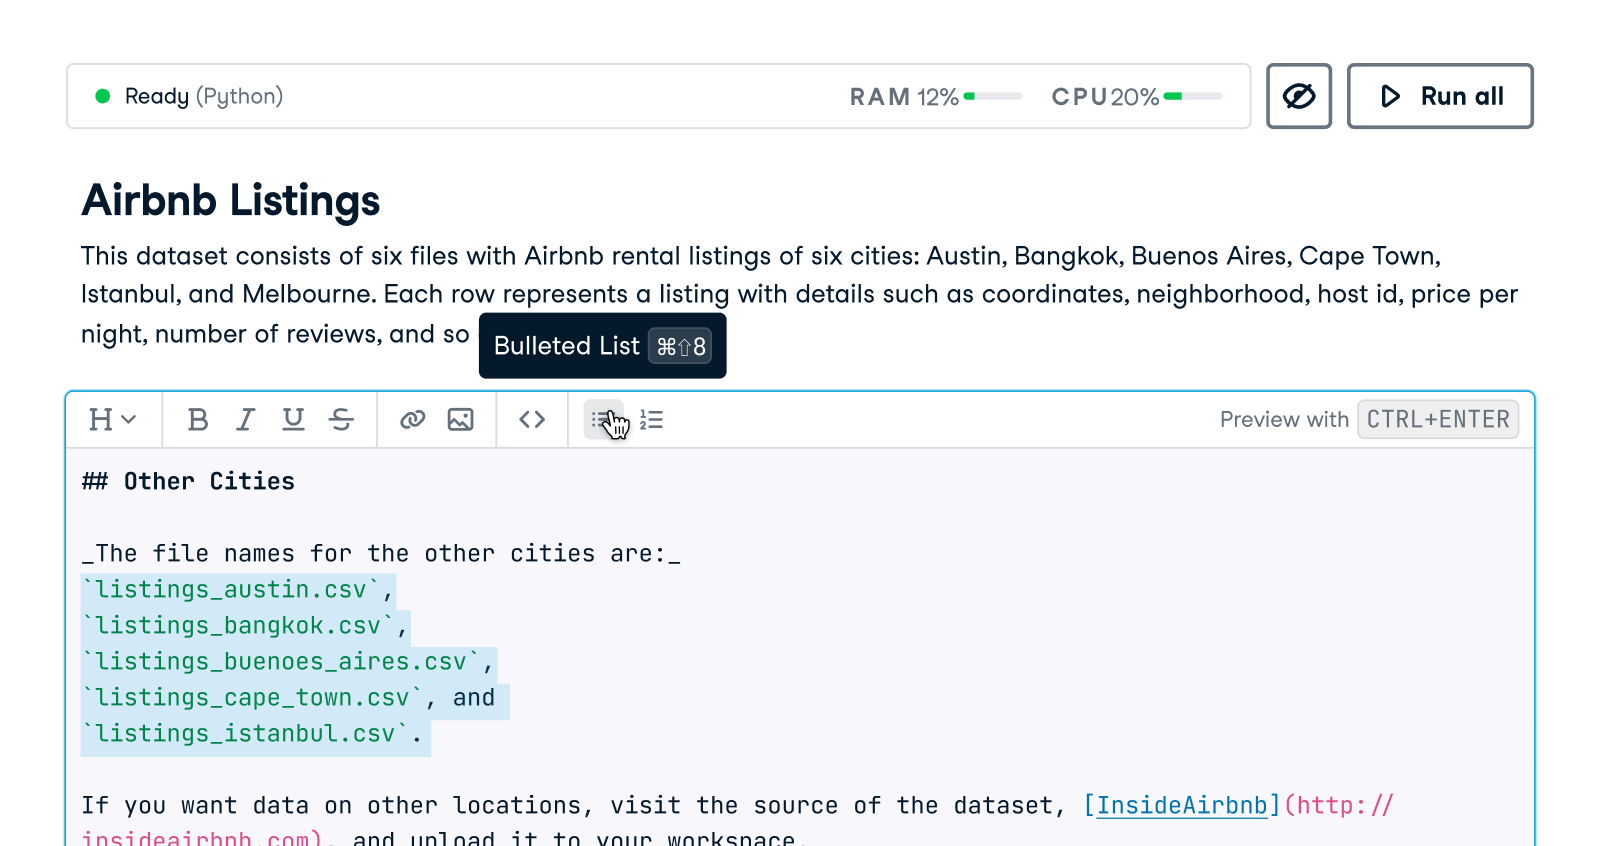Image resolution: width=1600 pixels, height=846 pixels.
Task: Click the 'The file names for' italic line
Action: 381,554
